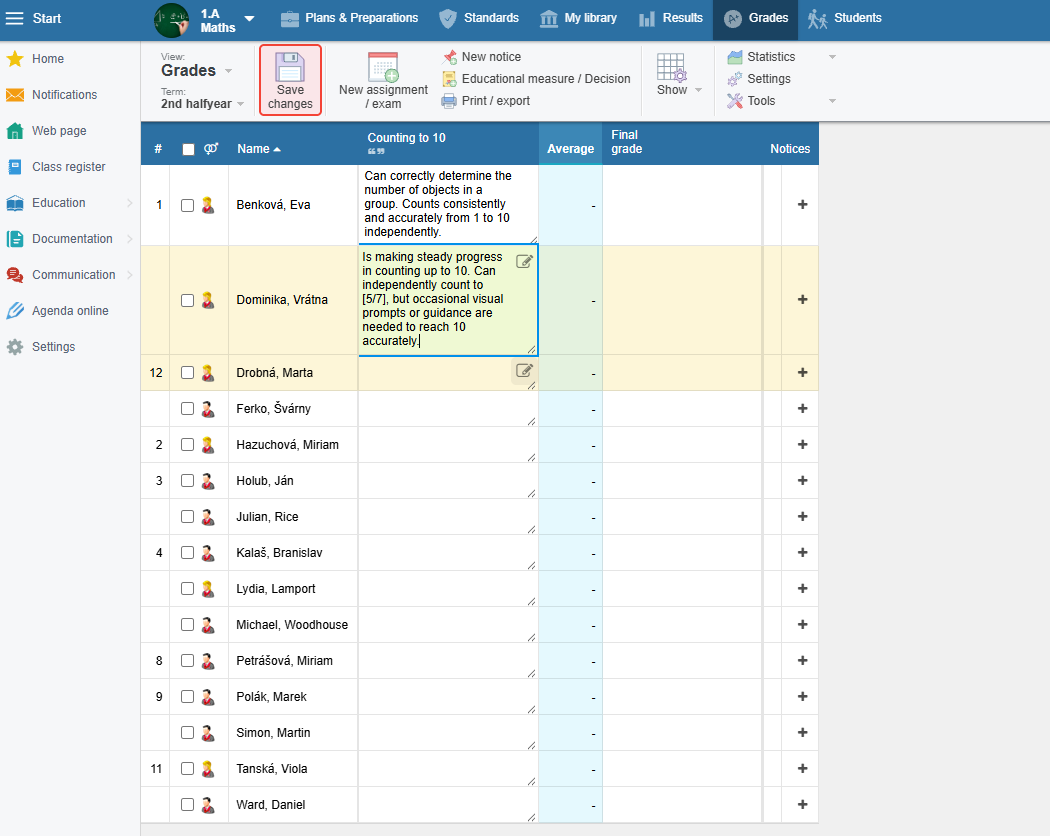Click the Communication chat bubbles icon
Viewport: 1050px width, 836px height.
15,275
